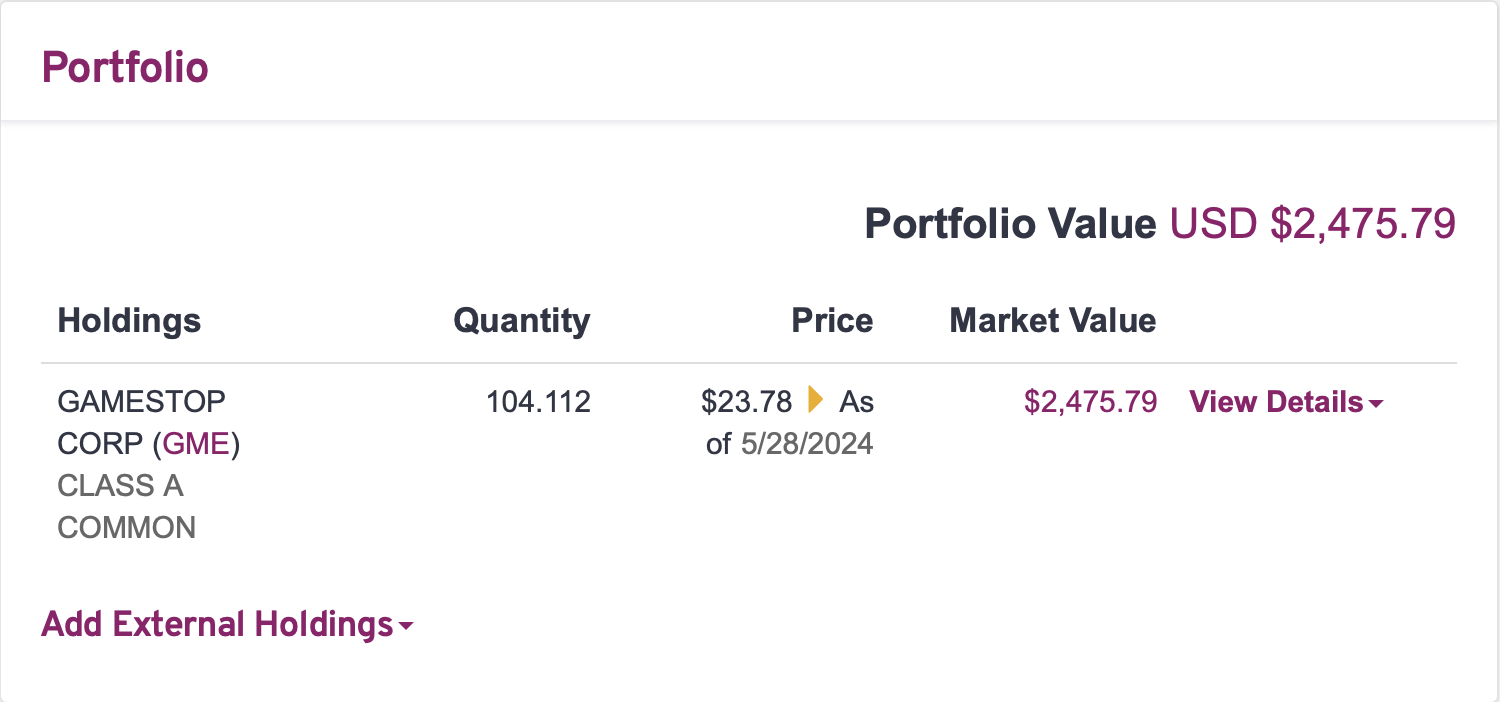This screenshot has width=1500, height=702.
Task: Open the View Details chevron icon
Action: pyautogui.click(x=1376, y=403)
